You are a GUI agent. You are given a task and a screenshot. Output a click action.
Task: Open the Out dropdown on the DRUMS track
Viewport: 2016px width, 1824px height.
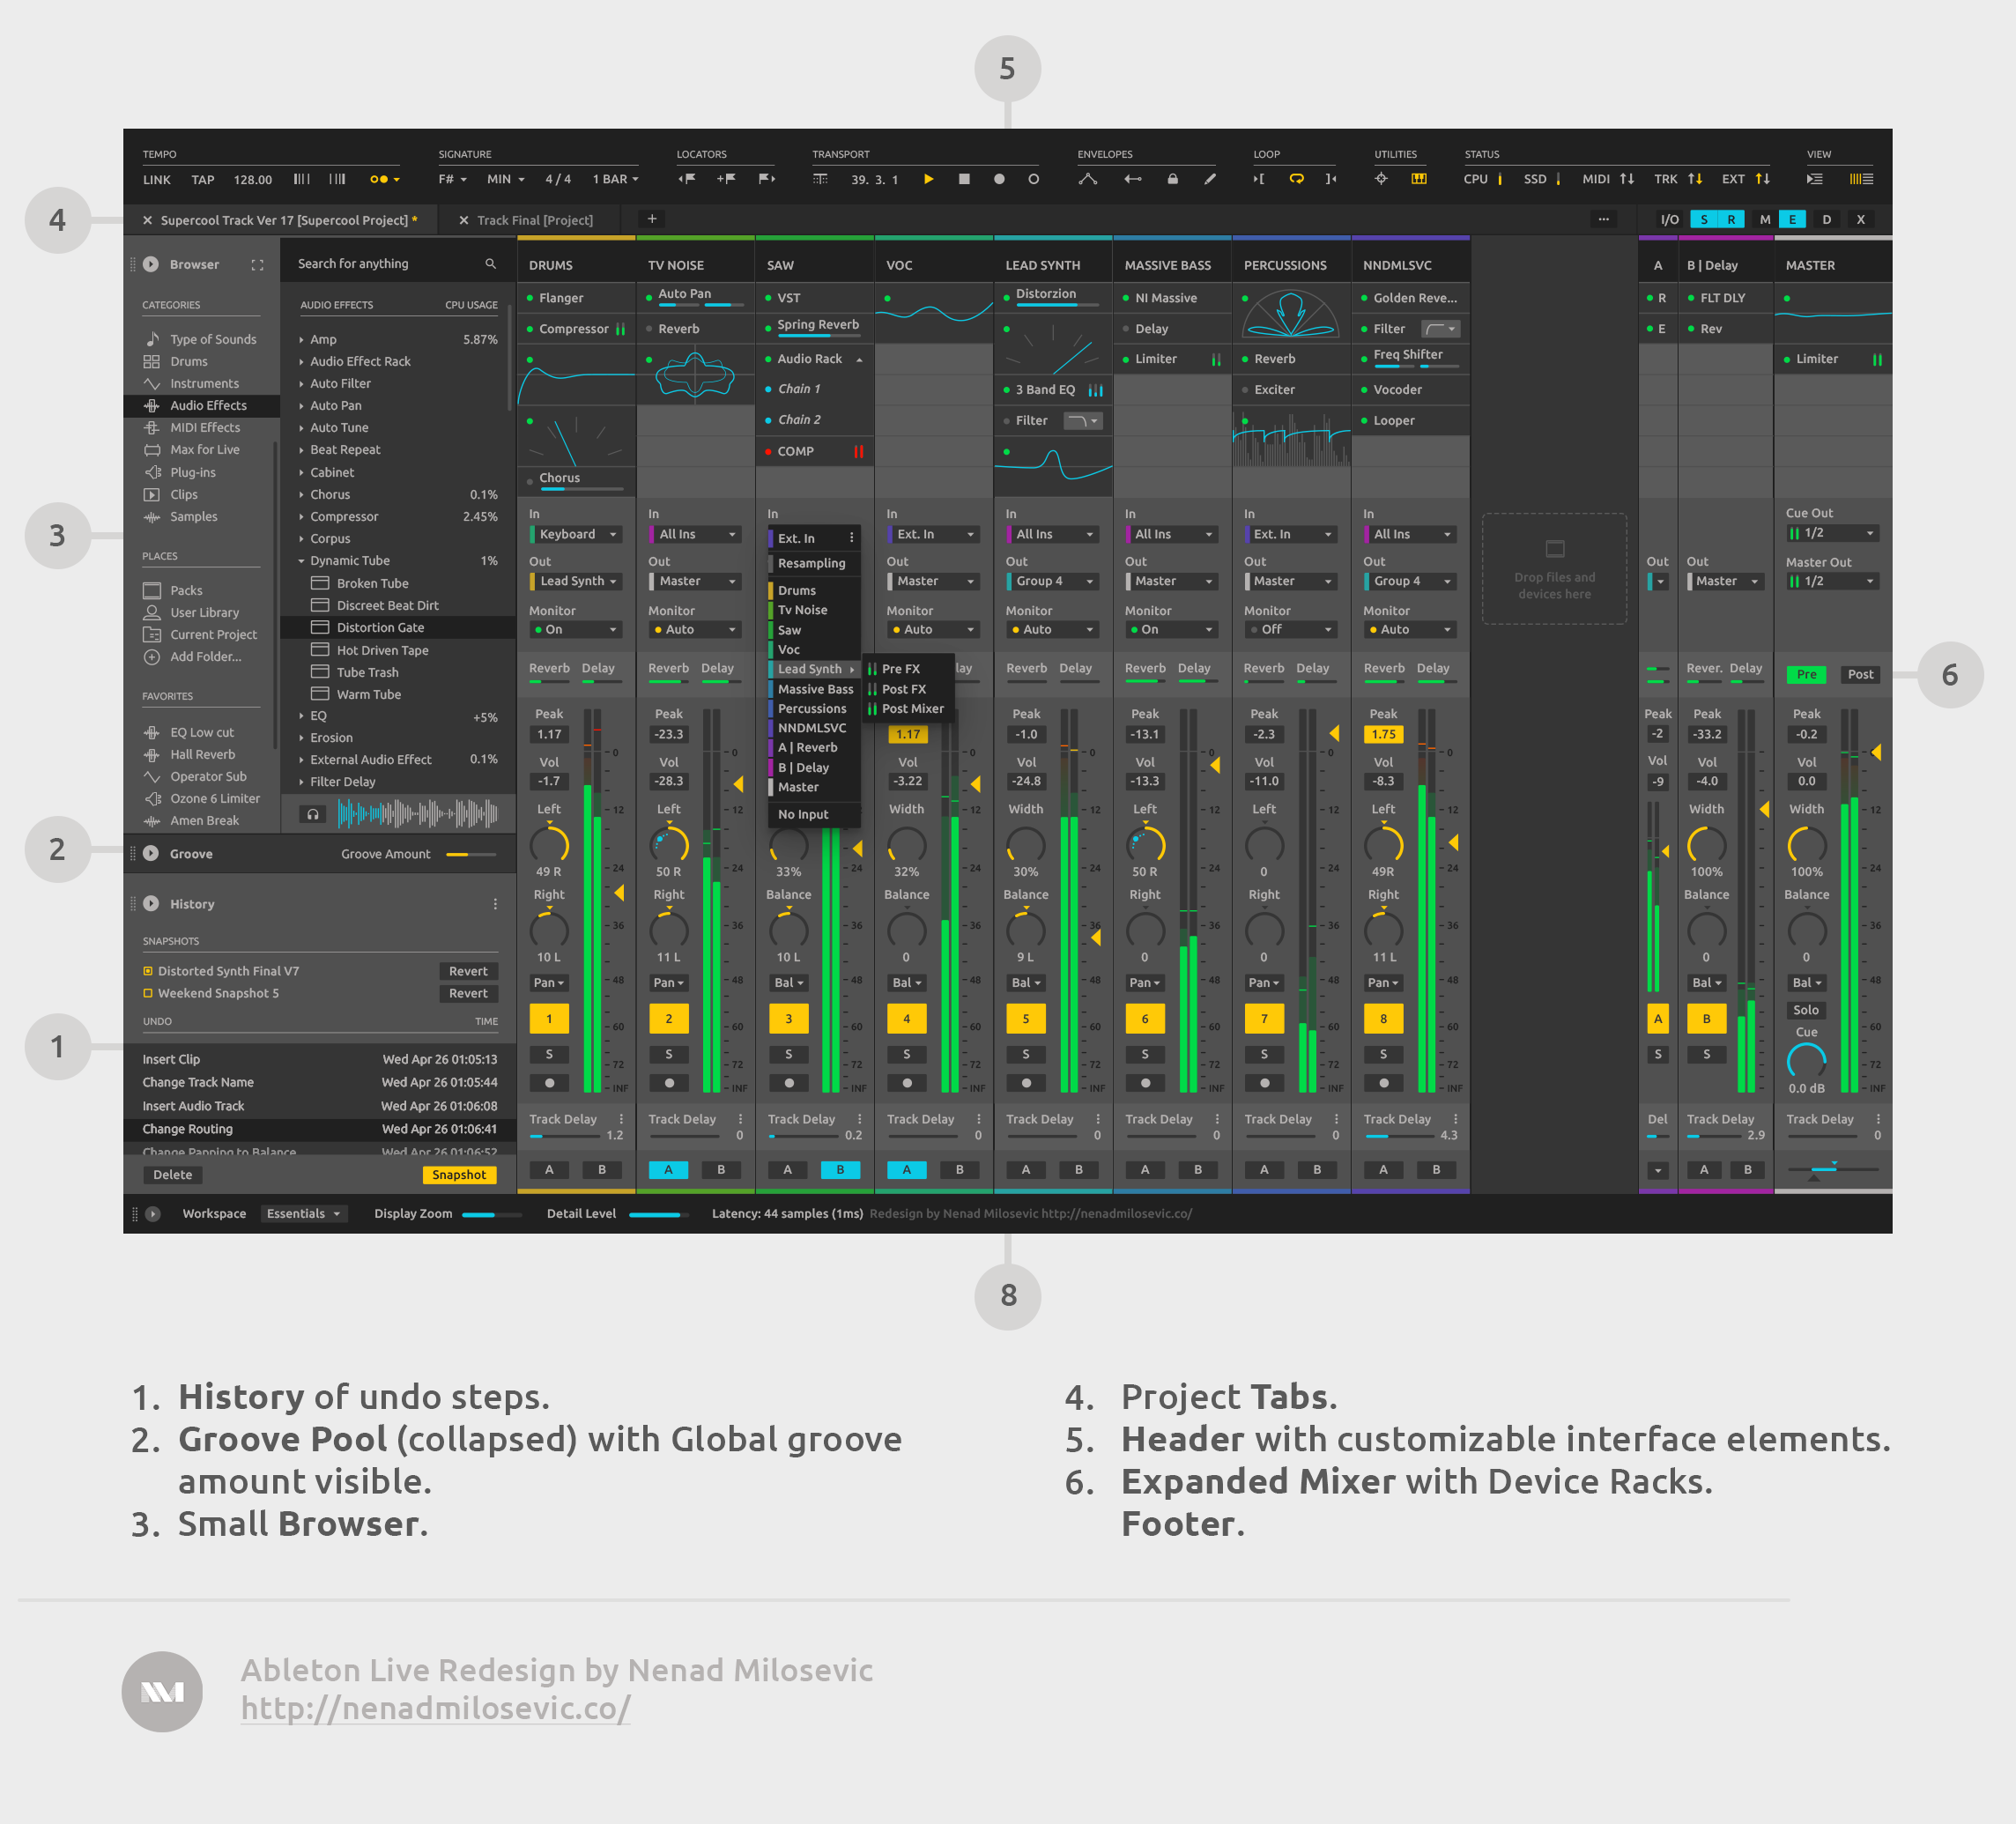(x=576, y=581)
